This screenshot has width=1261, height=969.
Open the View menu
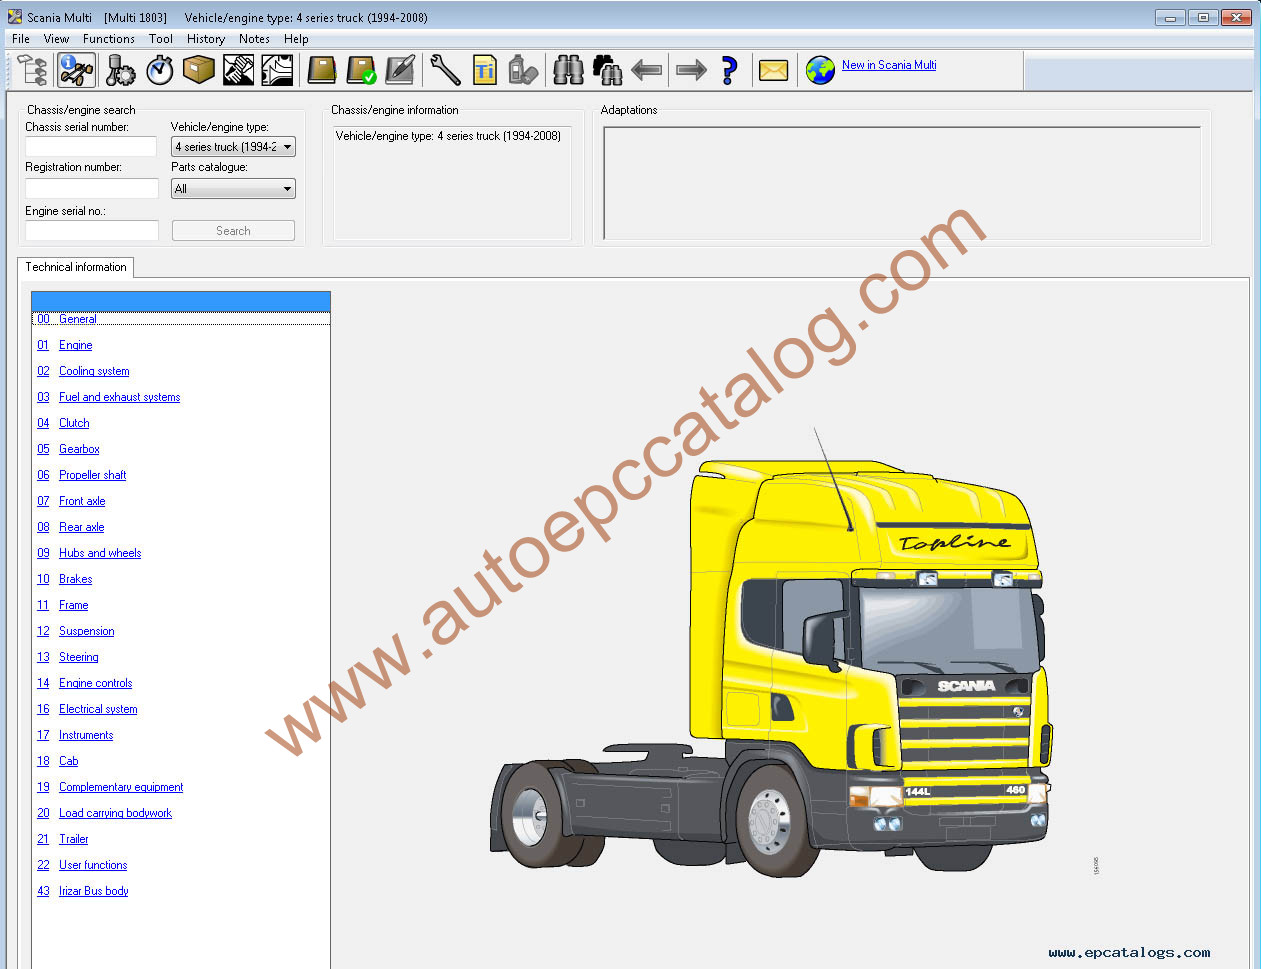(x=56, y=39)
